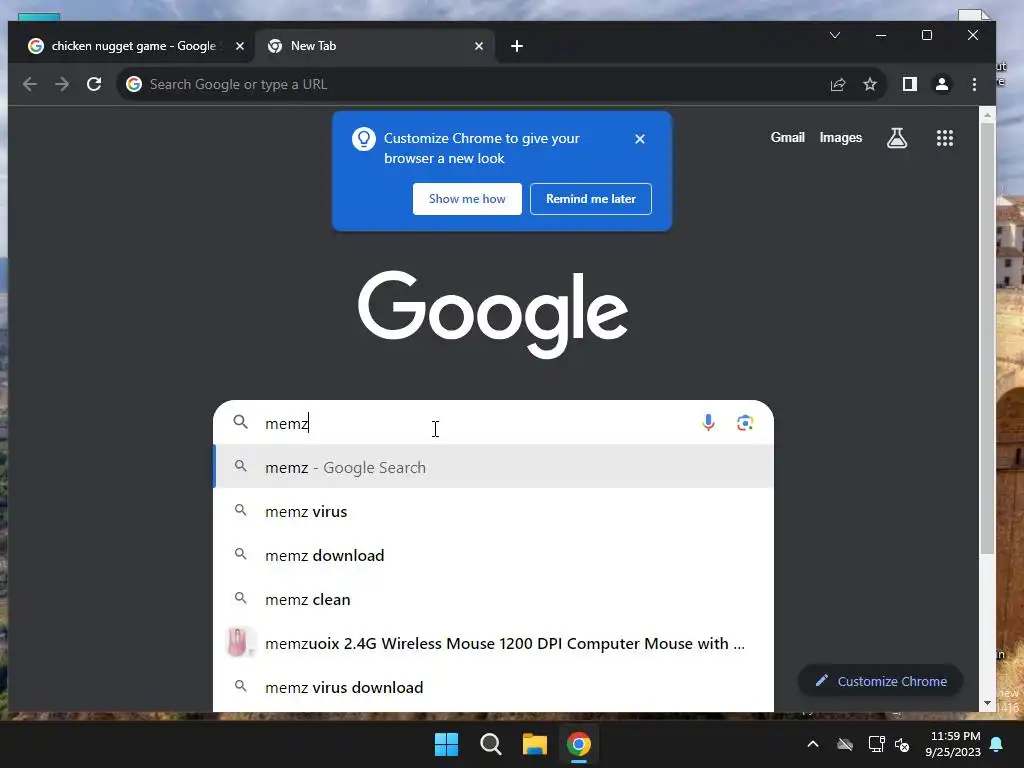Dismiss the Customize Chrome tooltip
Image resolution: width=1024 pixels, height=768 pixels.
click(640, 138)
